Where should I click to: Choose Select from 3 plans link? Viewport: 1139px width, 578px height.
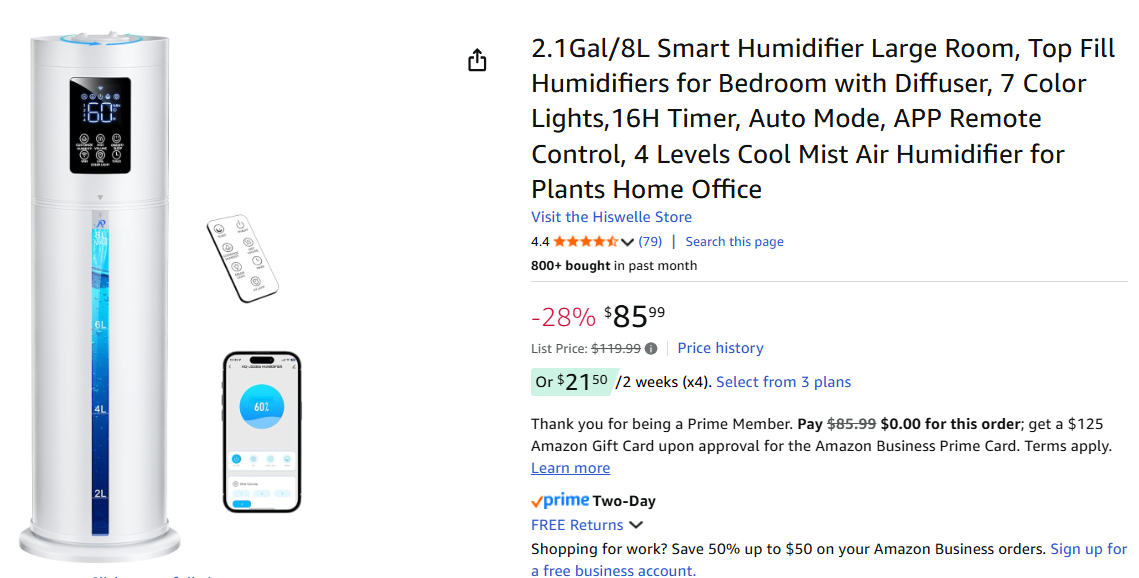tap(783, 382)
